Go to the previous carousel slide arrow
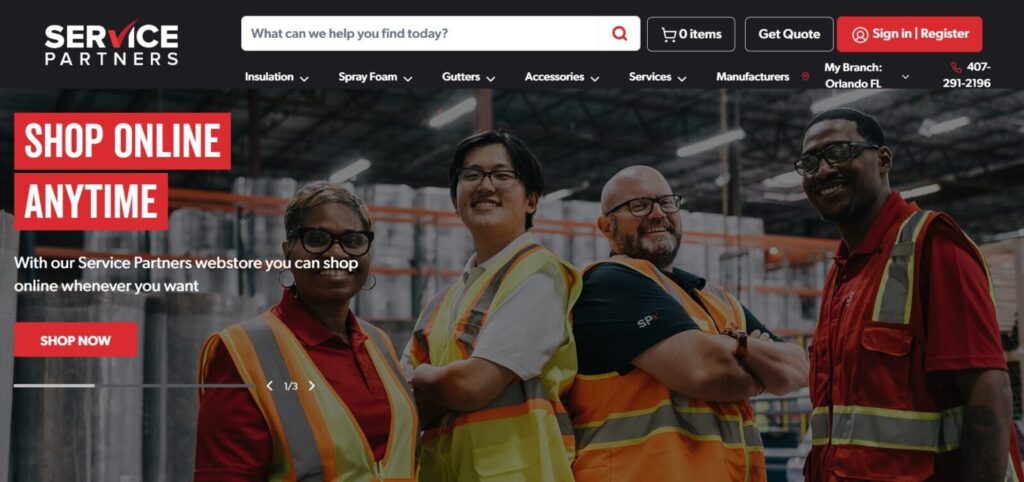Screen dimensions: 1024x482 (269, 386)
